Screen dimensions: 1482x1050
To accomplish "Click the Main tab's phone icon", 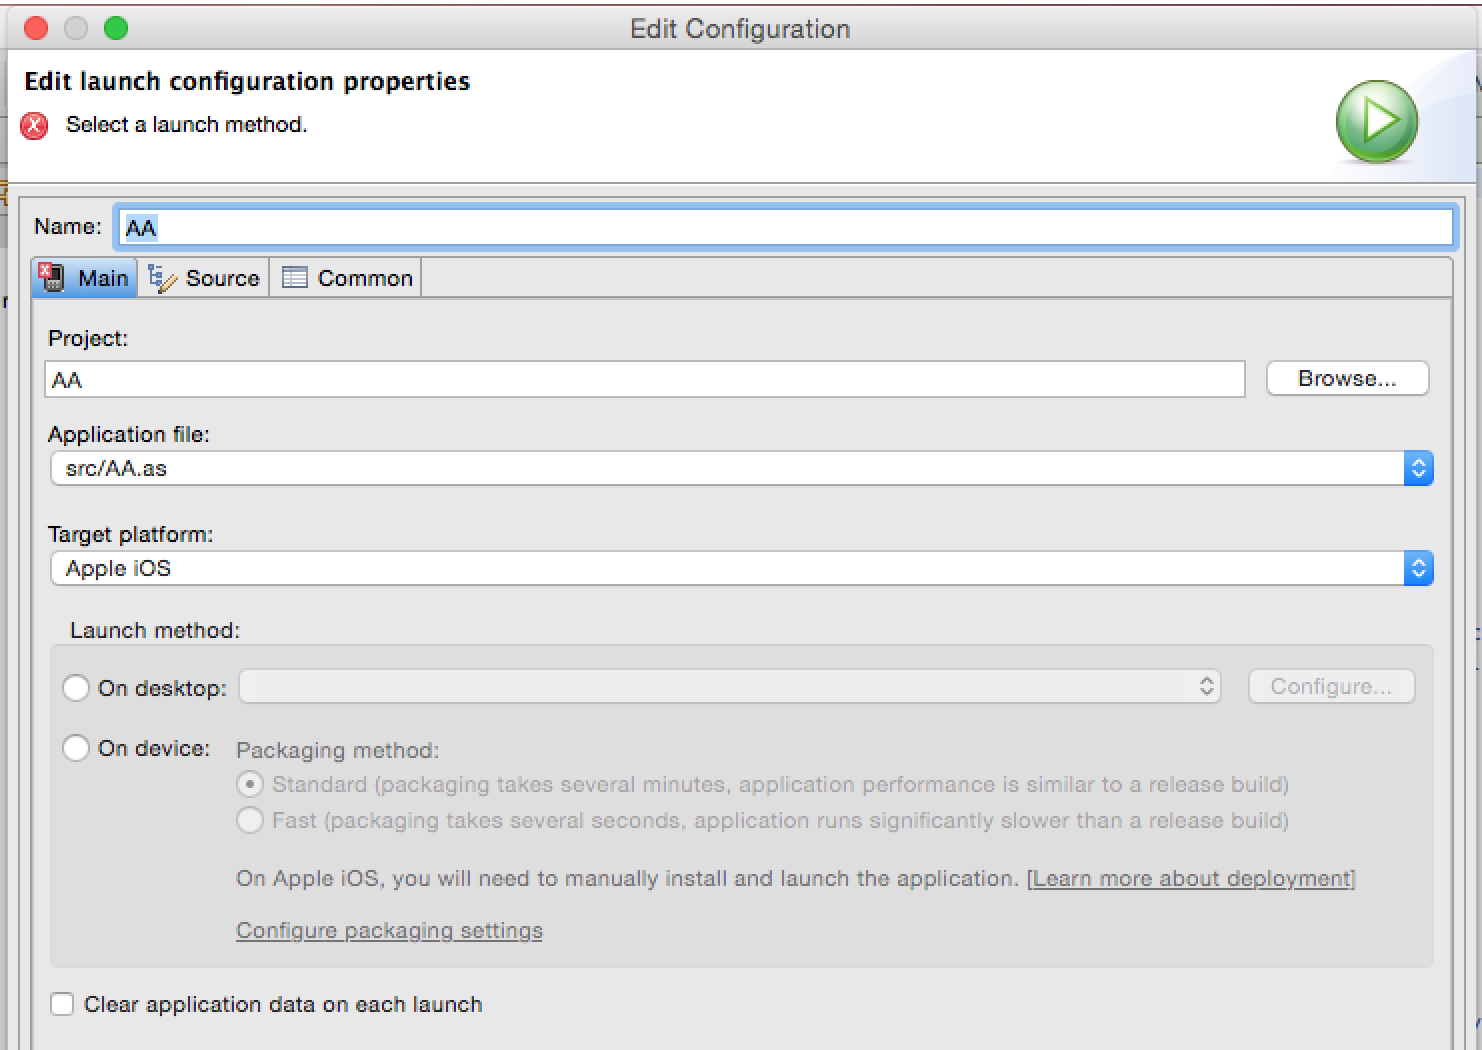I will point(51,278).
